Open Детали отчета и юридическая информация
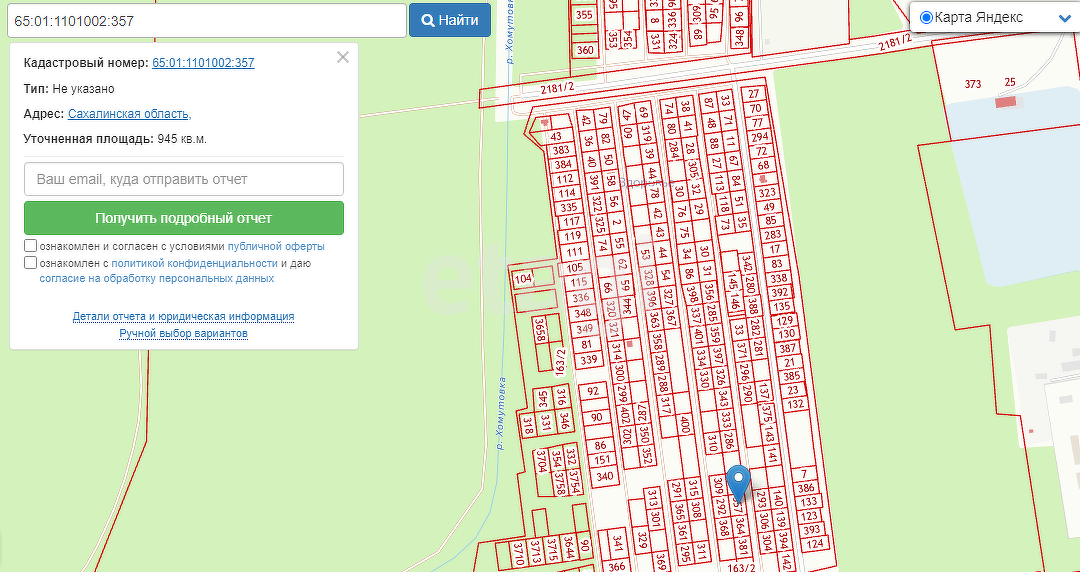This screenshot has height=572, width=1080. point(183,316)
